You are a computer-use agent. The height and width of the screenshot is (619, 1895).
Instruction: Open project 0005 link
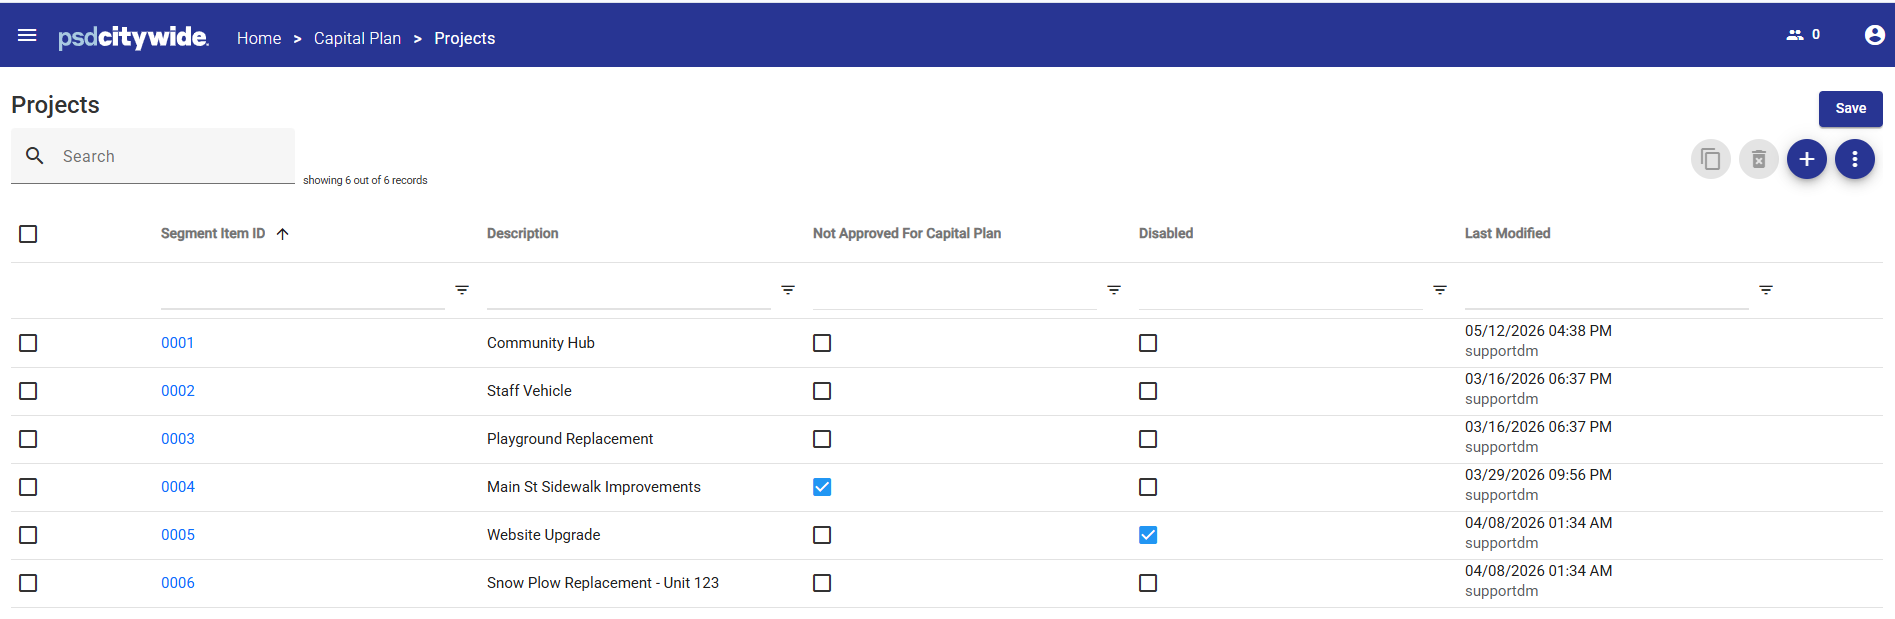178,535
